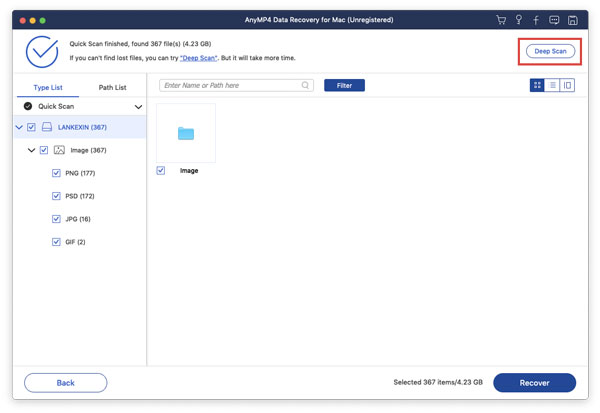The image size is (600, 413).
Task: Collapse the LANKEXIN tree node
Action: [x=19, y=127]
